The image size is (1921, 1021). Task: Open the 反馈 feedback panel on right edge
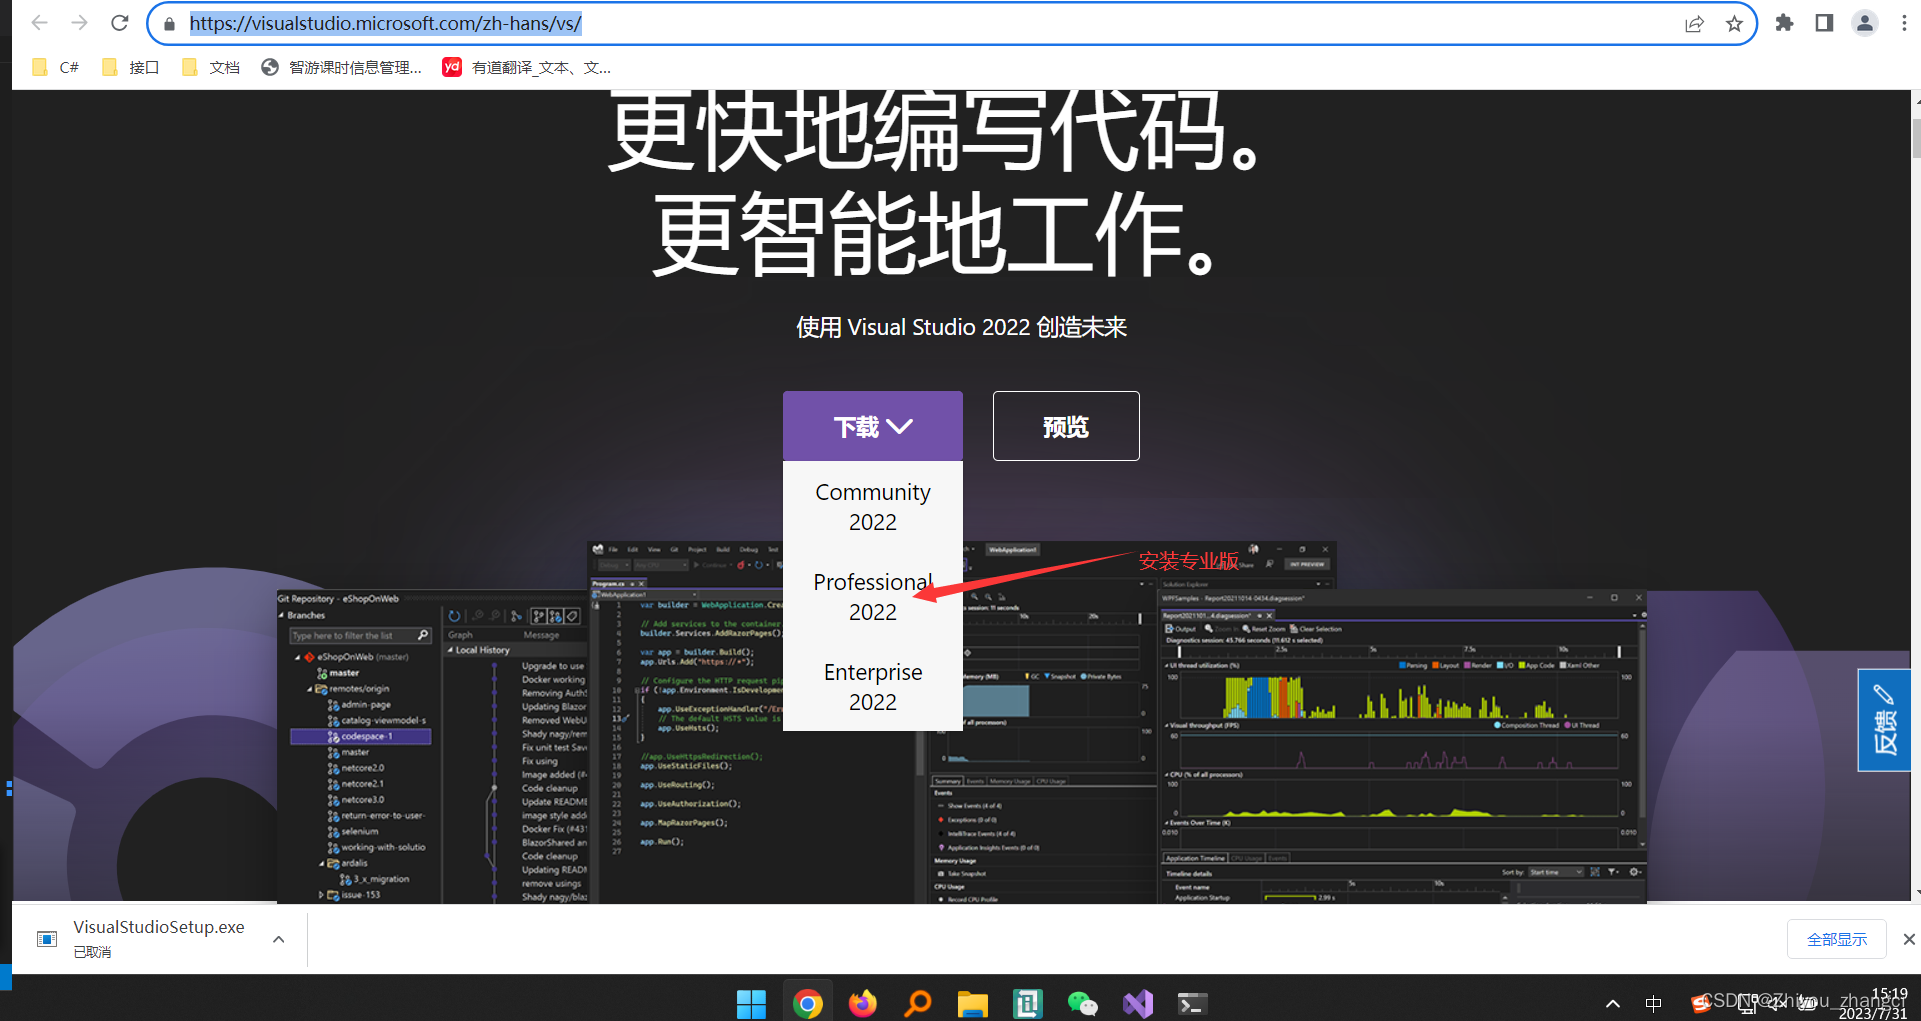pos(1884,720)
